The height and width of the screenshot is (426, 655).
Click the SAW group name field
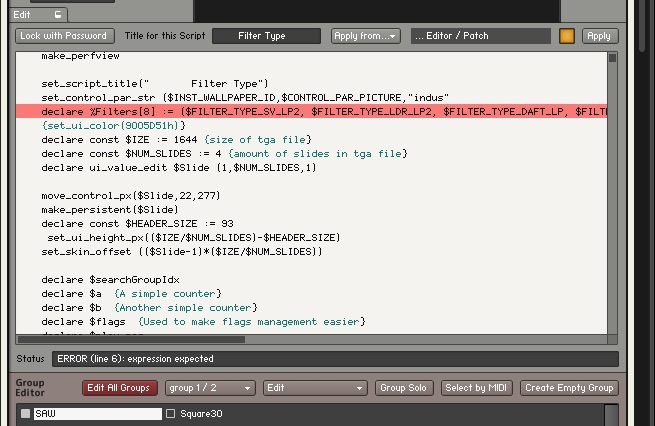98,413
